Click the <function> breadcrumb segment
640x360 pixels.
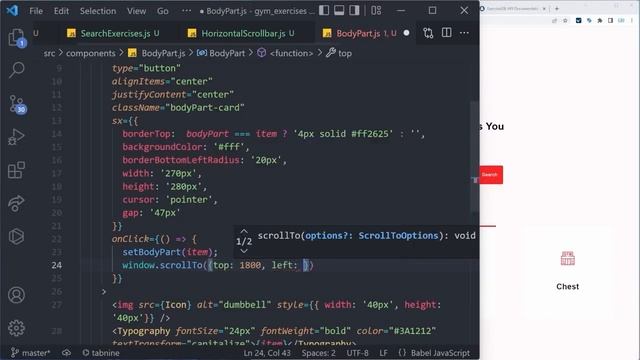(286, 53)
